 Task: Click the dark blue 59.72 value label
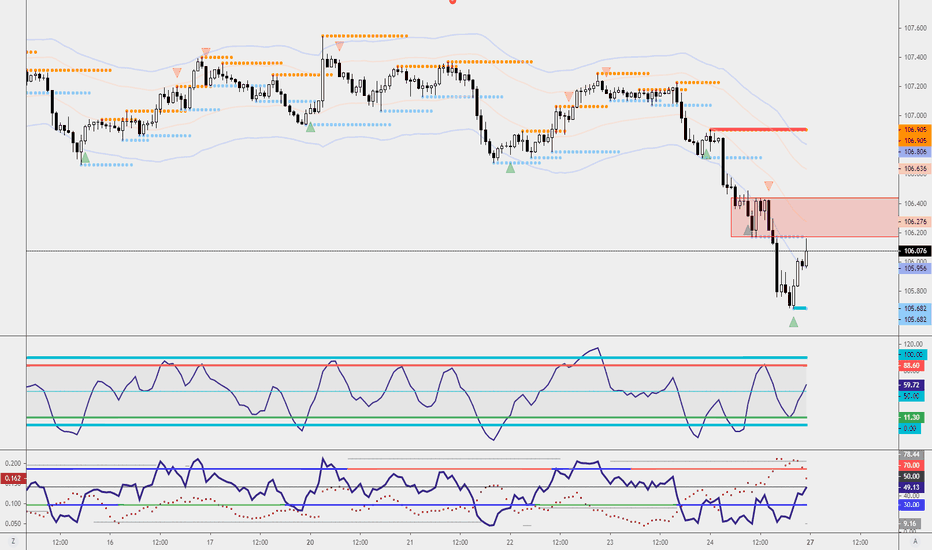[910, 385]
